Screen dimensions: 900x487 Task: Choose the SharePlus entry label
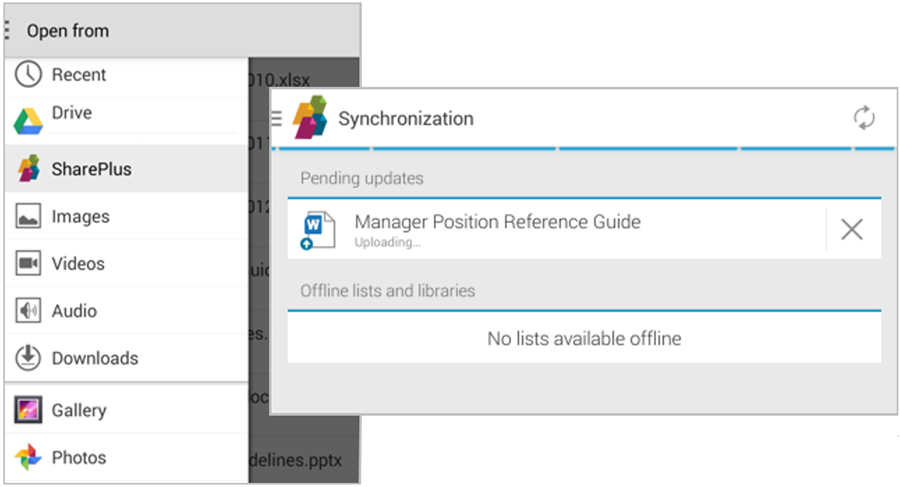pos(92,169)
